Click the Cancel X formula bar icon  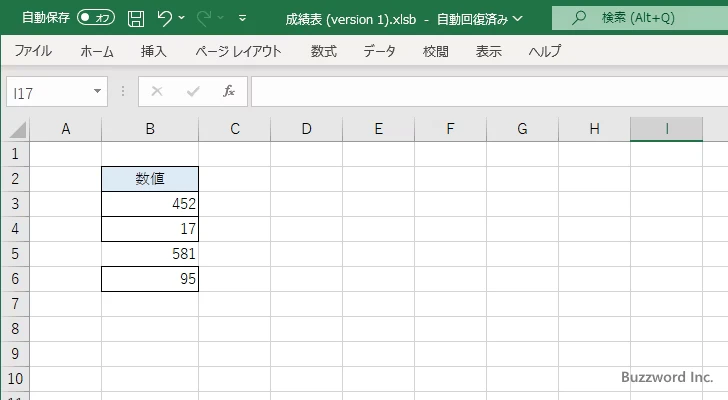(157, 91)
